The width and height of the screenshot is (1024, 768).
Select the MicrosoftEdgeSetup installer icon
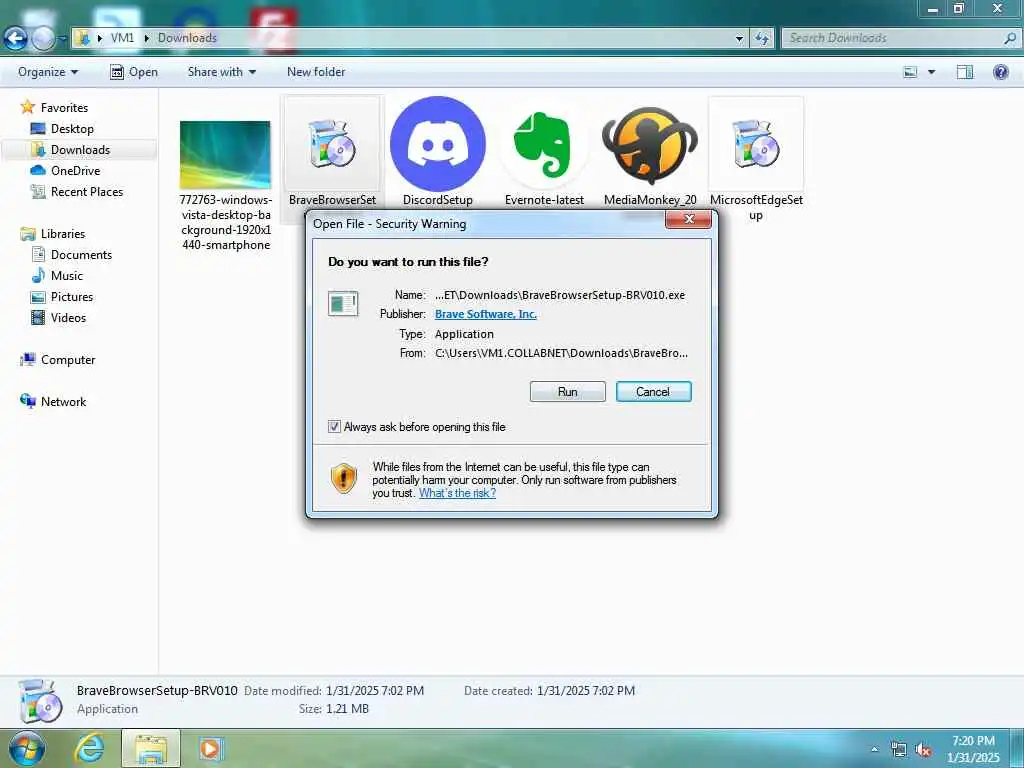(756, 143)
